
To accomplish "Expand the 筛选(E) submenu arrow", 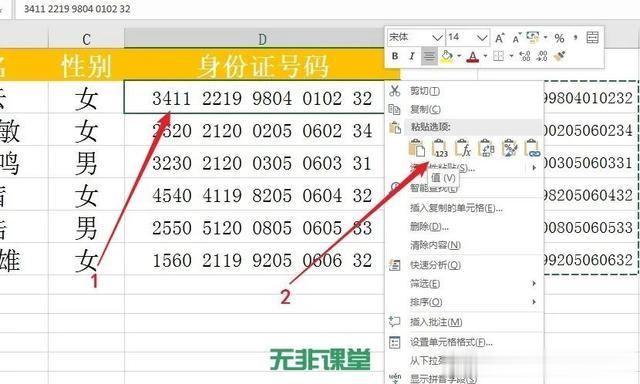I will [x=534, y=283].
